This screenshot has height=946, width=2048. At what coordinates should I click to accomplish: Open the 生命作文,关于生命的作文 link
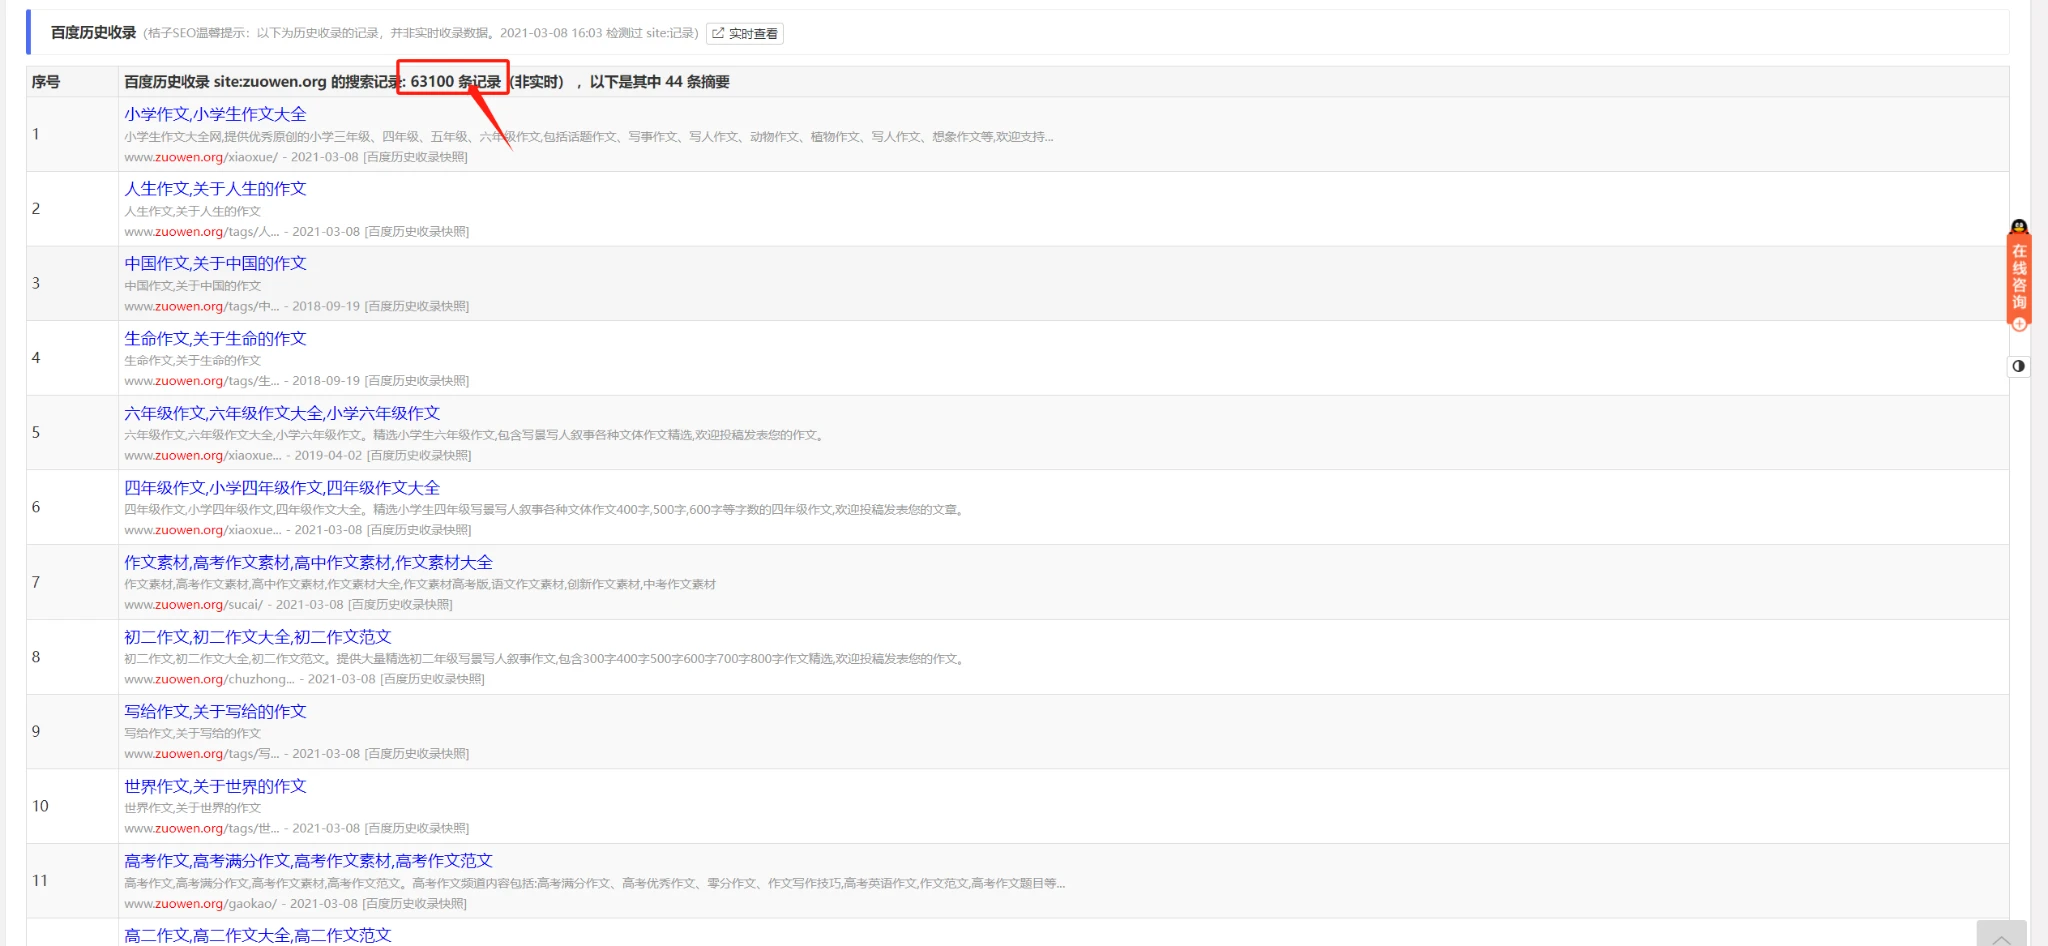point(215,338)
